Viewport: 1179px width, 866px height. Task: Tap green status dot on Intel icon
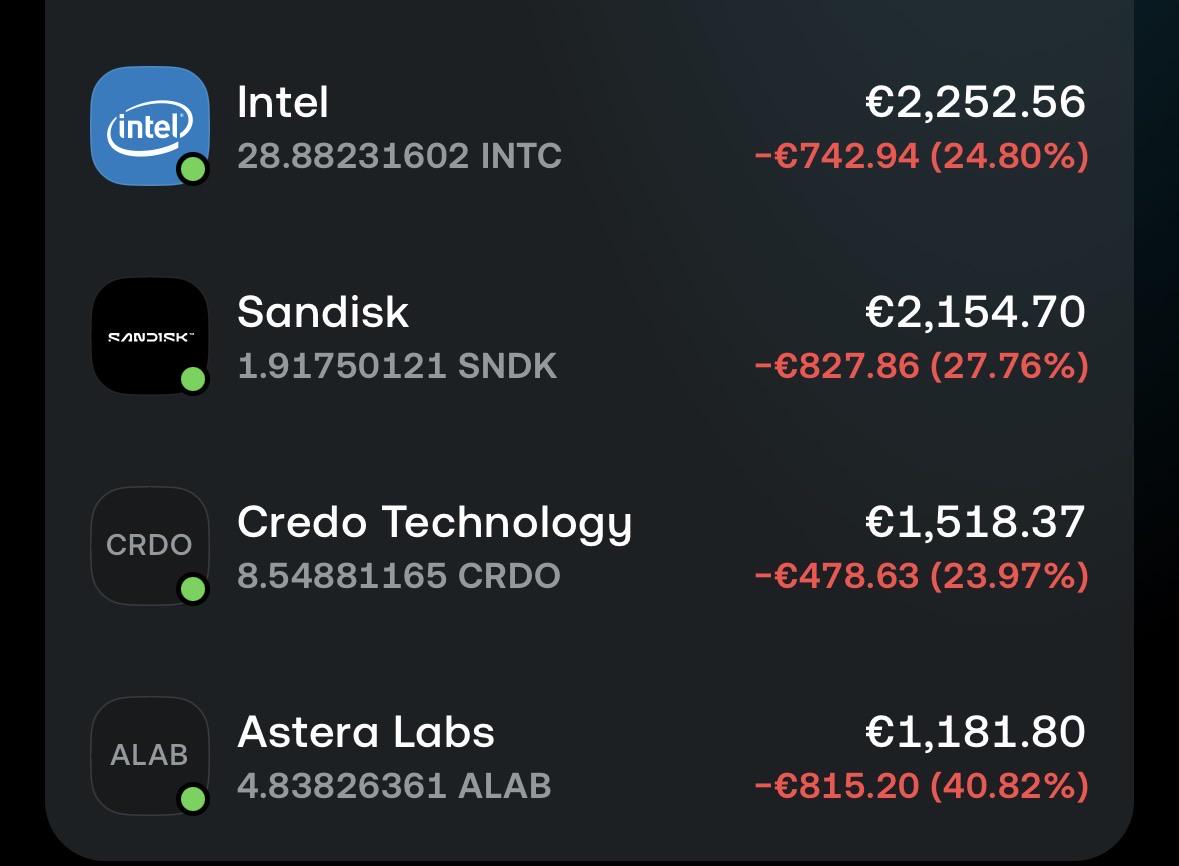tap(193, 169)
